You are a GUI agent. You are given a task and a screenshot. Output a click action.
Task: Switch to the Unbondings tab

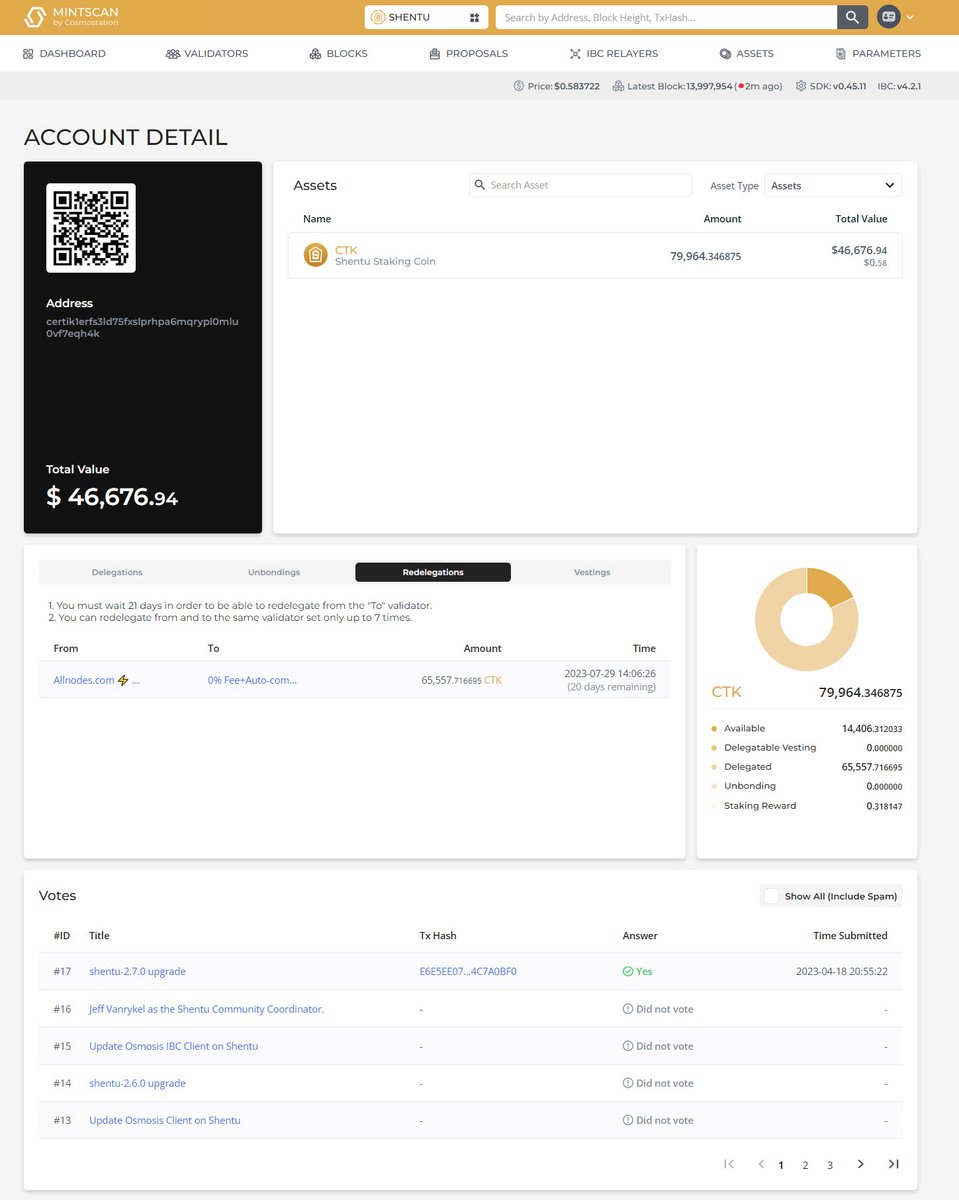coord(274,572)
